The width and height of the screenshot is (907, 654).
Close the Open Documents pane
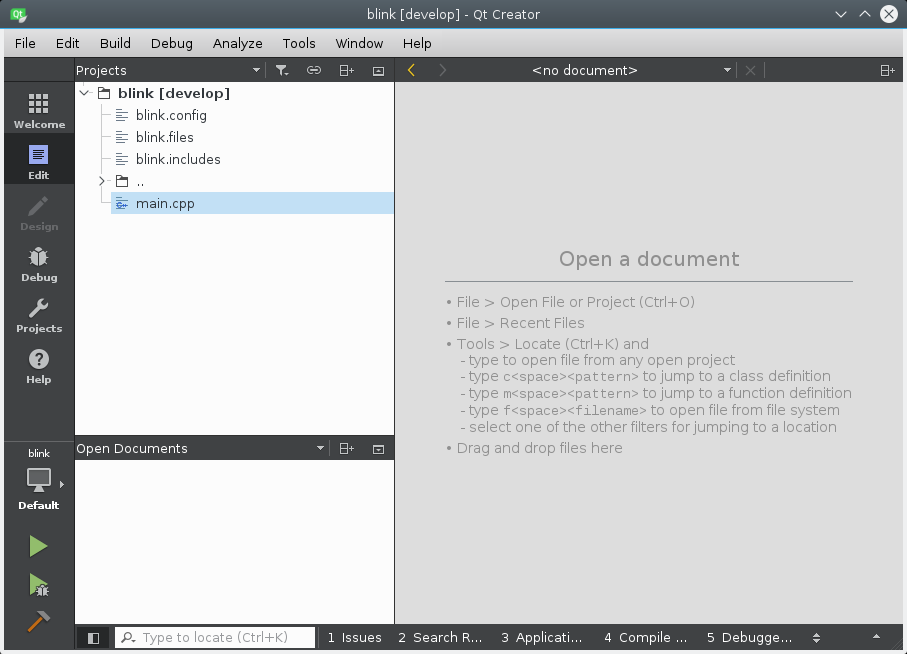(378, 449)
